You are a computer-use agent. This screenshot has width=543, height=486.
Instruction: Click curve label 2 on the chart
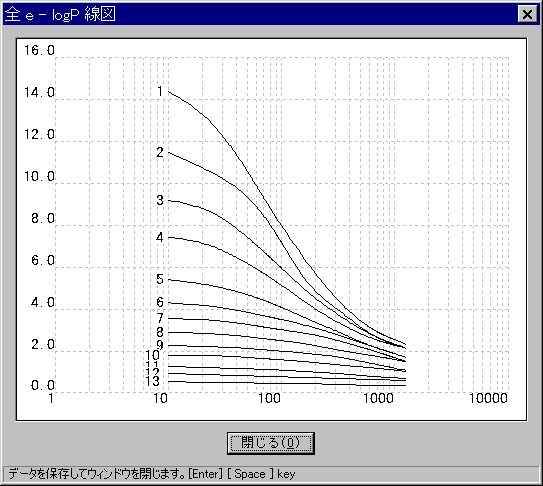coord(160,152)
